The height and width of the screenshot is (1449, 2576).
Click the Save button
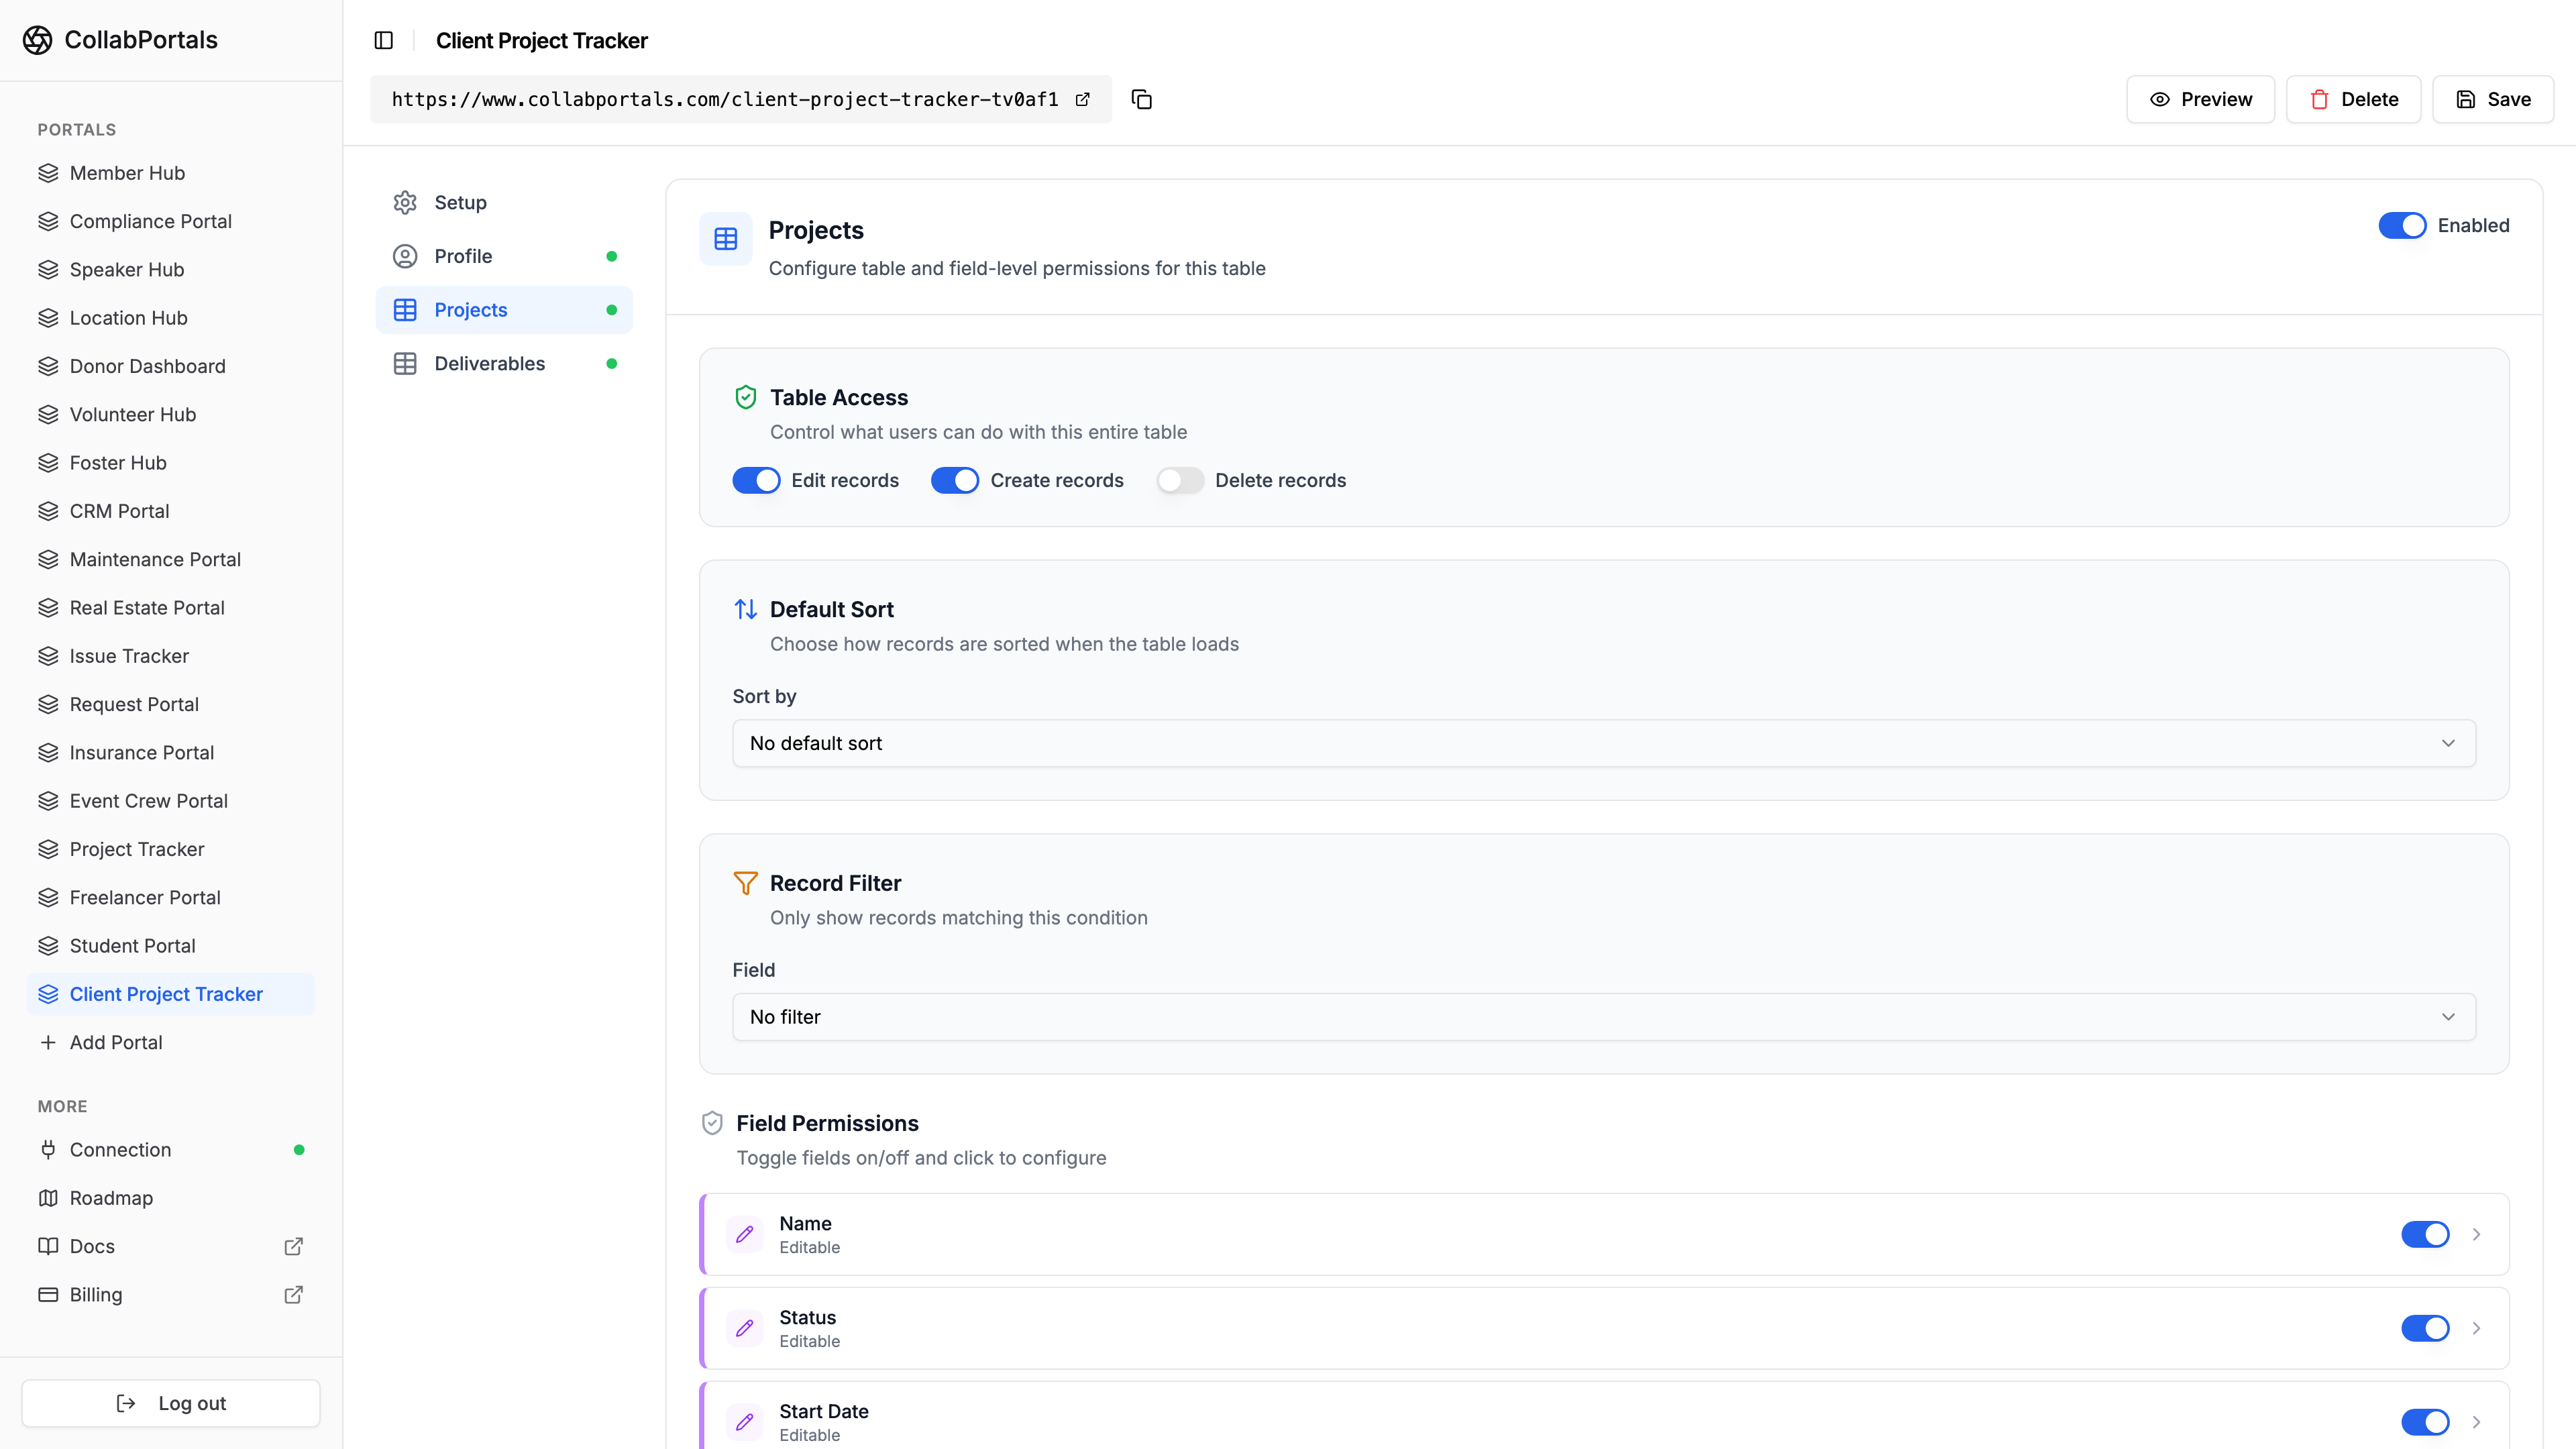click(2493, 99)
